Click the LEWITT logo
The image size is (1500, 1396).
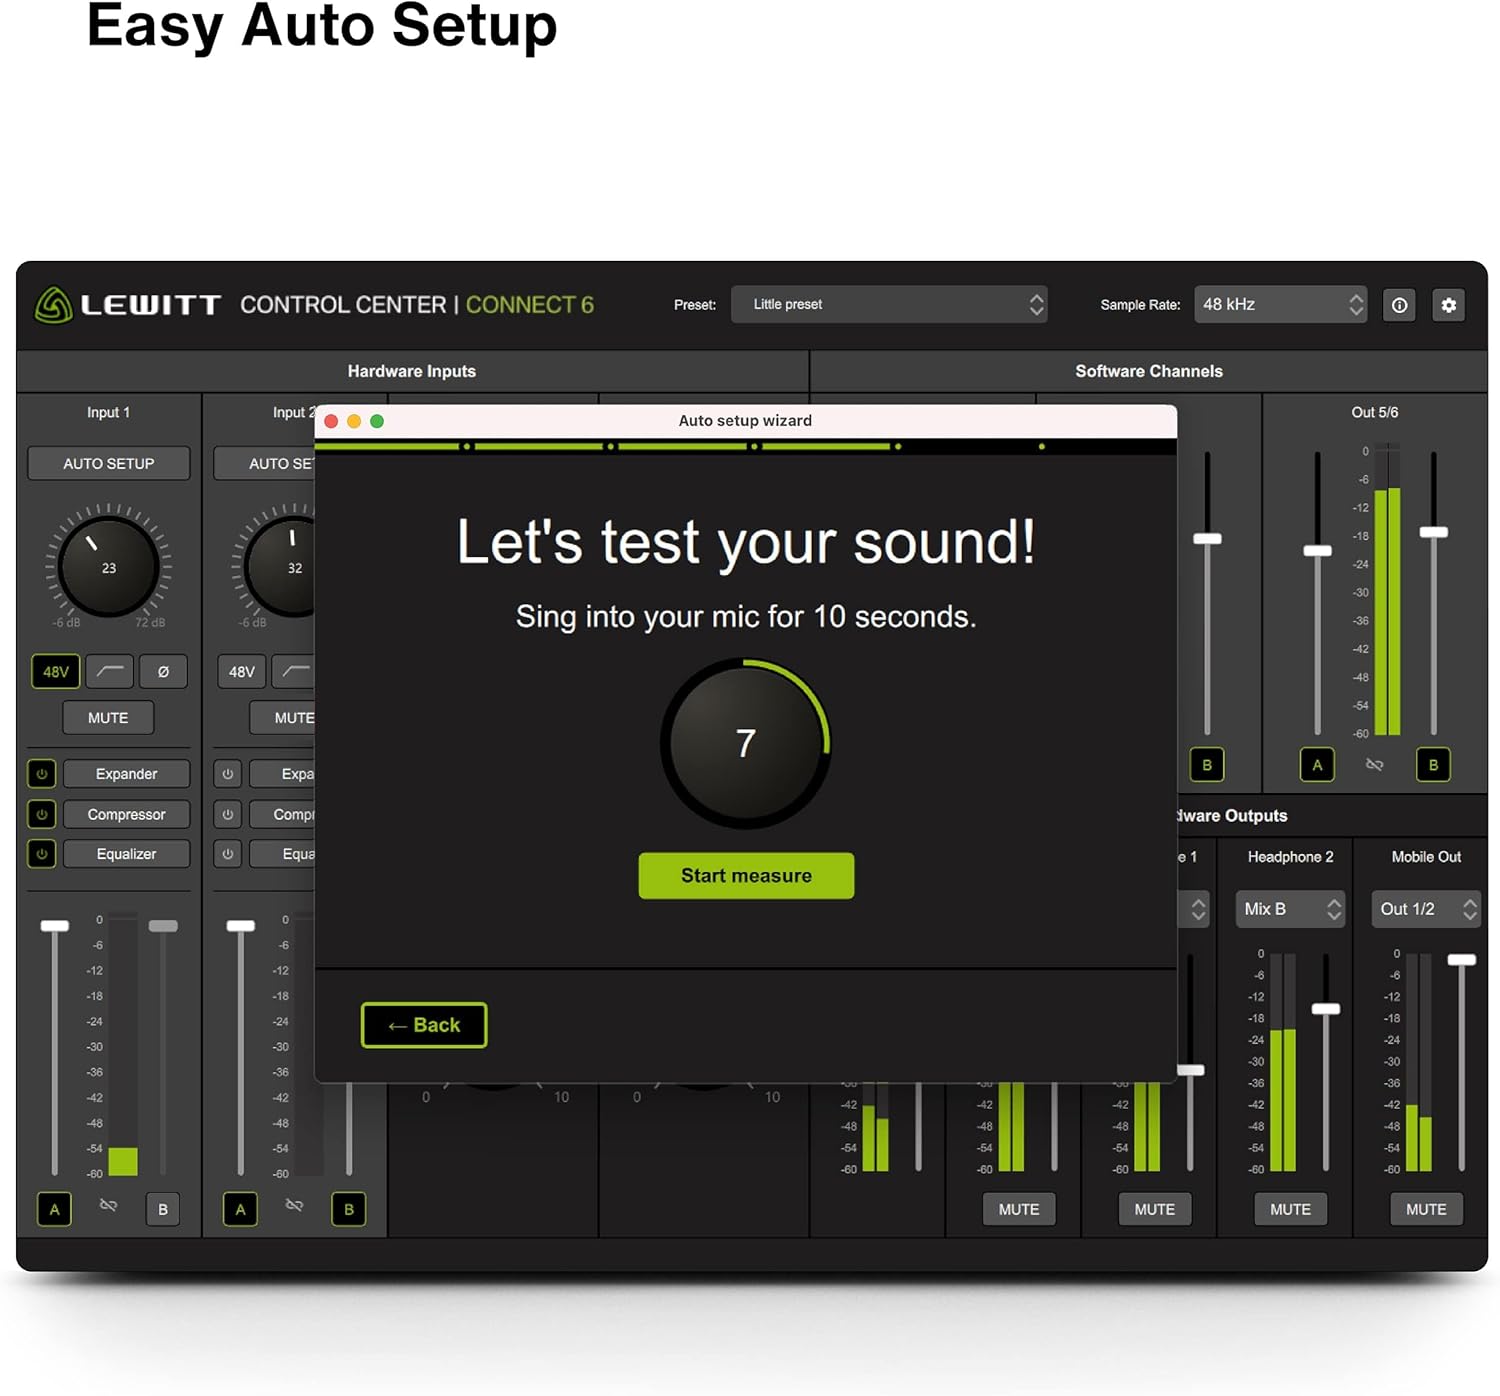coord(127,305)
